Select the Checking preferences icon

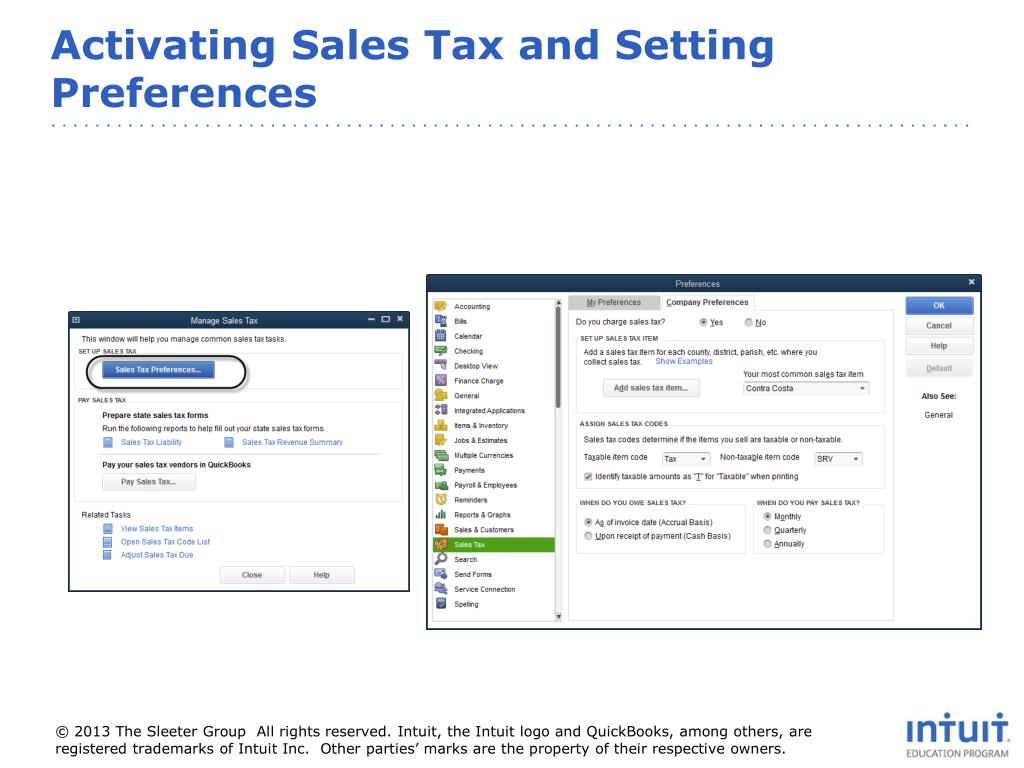[441, 351]
